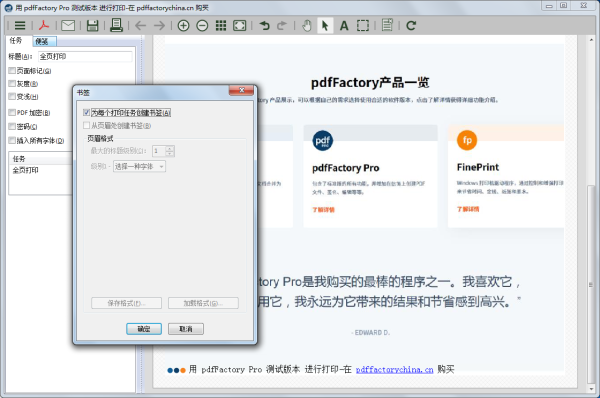Show the page thumbnails grid view
600x398 pixels.
pyautogui.click(x=221, y=26)
